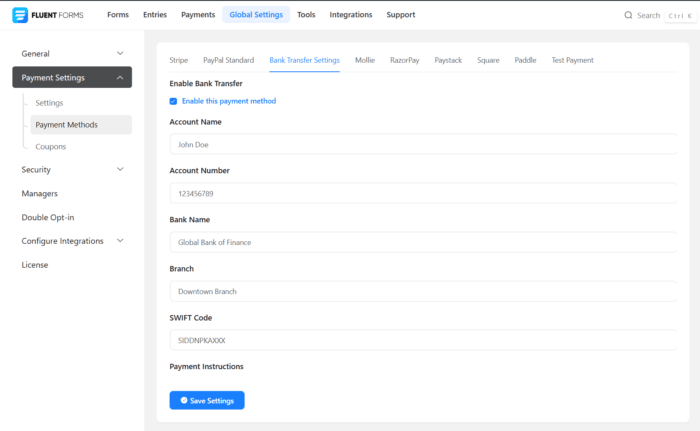
Task: Select the Mollie payment tab
Action: point(365,60)
